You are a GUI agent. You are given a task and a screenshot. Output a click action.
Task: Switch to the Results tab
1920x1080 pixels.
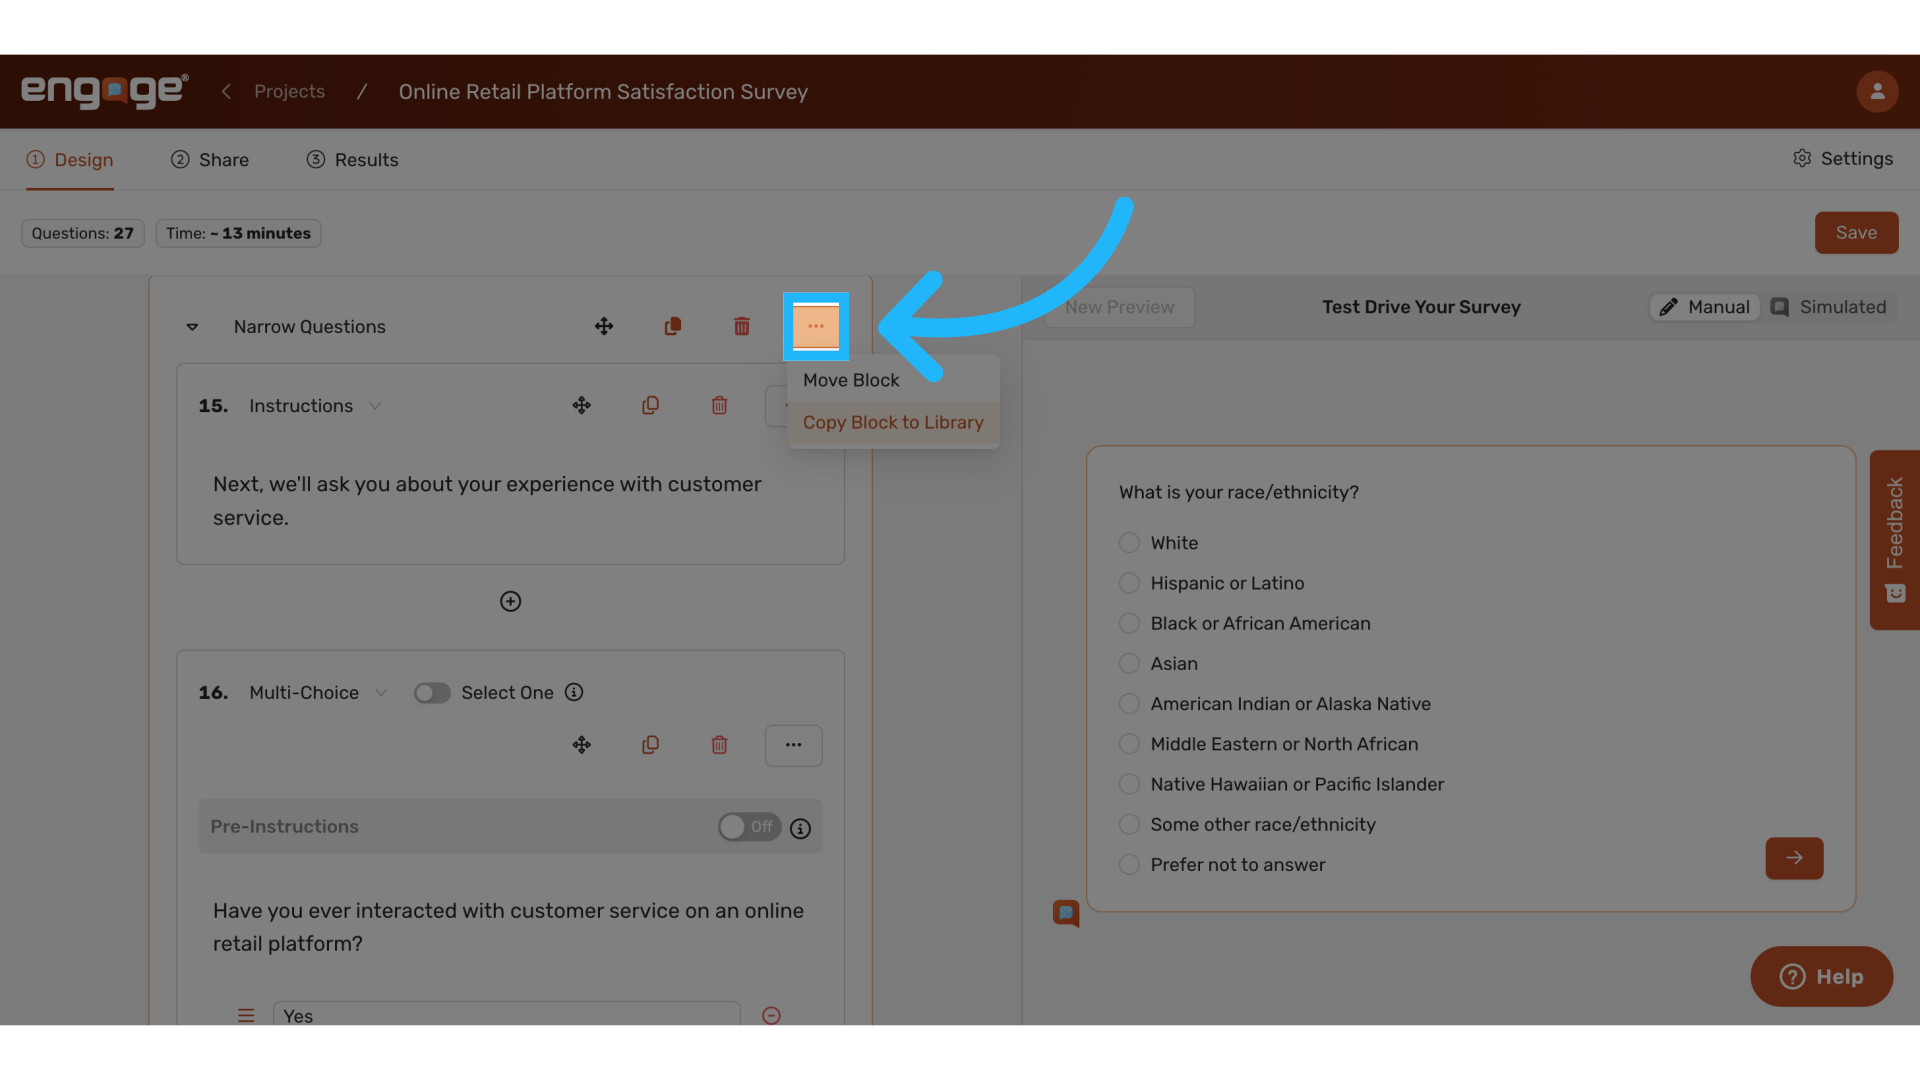(x=352, y=160)
